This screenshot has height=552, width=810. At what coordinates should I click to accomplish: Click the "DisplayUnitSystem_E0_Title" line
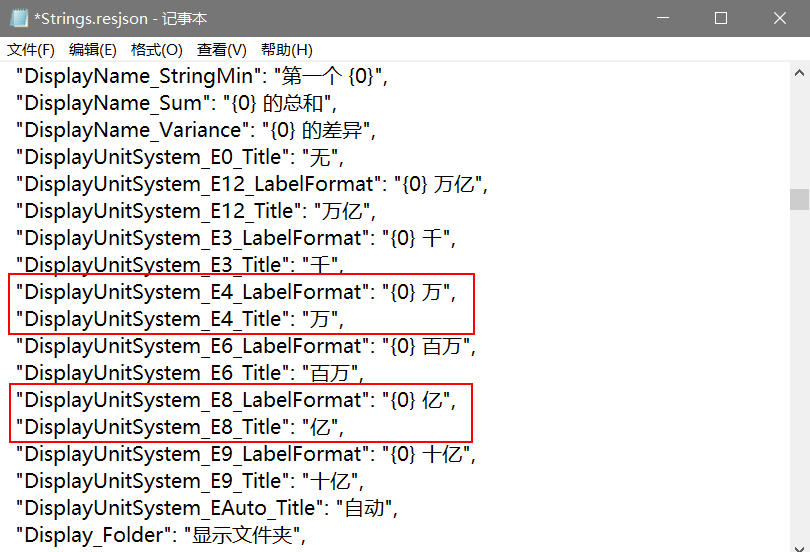tap(180, 157)
